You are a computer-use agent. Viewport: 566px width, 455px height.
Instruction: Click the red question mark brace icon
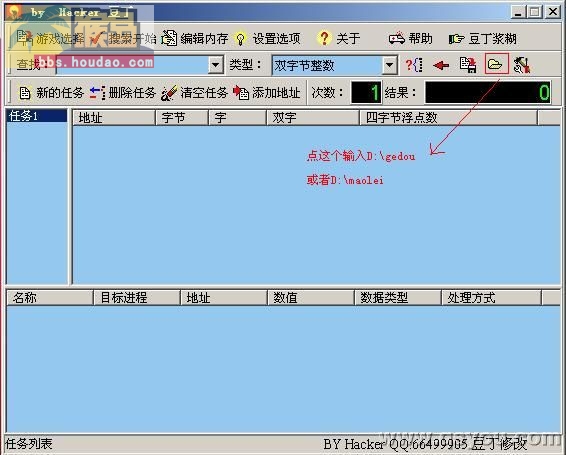coord(414,65)
